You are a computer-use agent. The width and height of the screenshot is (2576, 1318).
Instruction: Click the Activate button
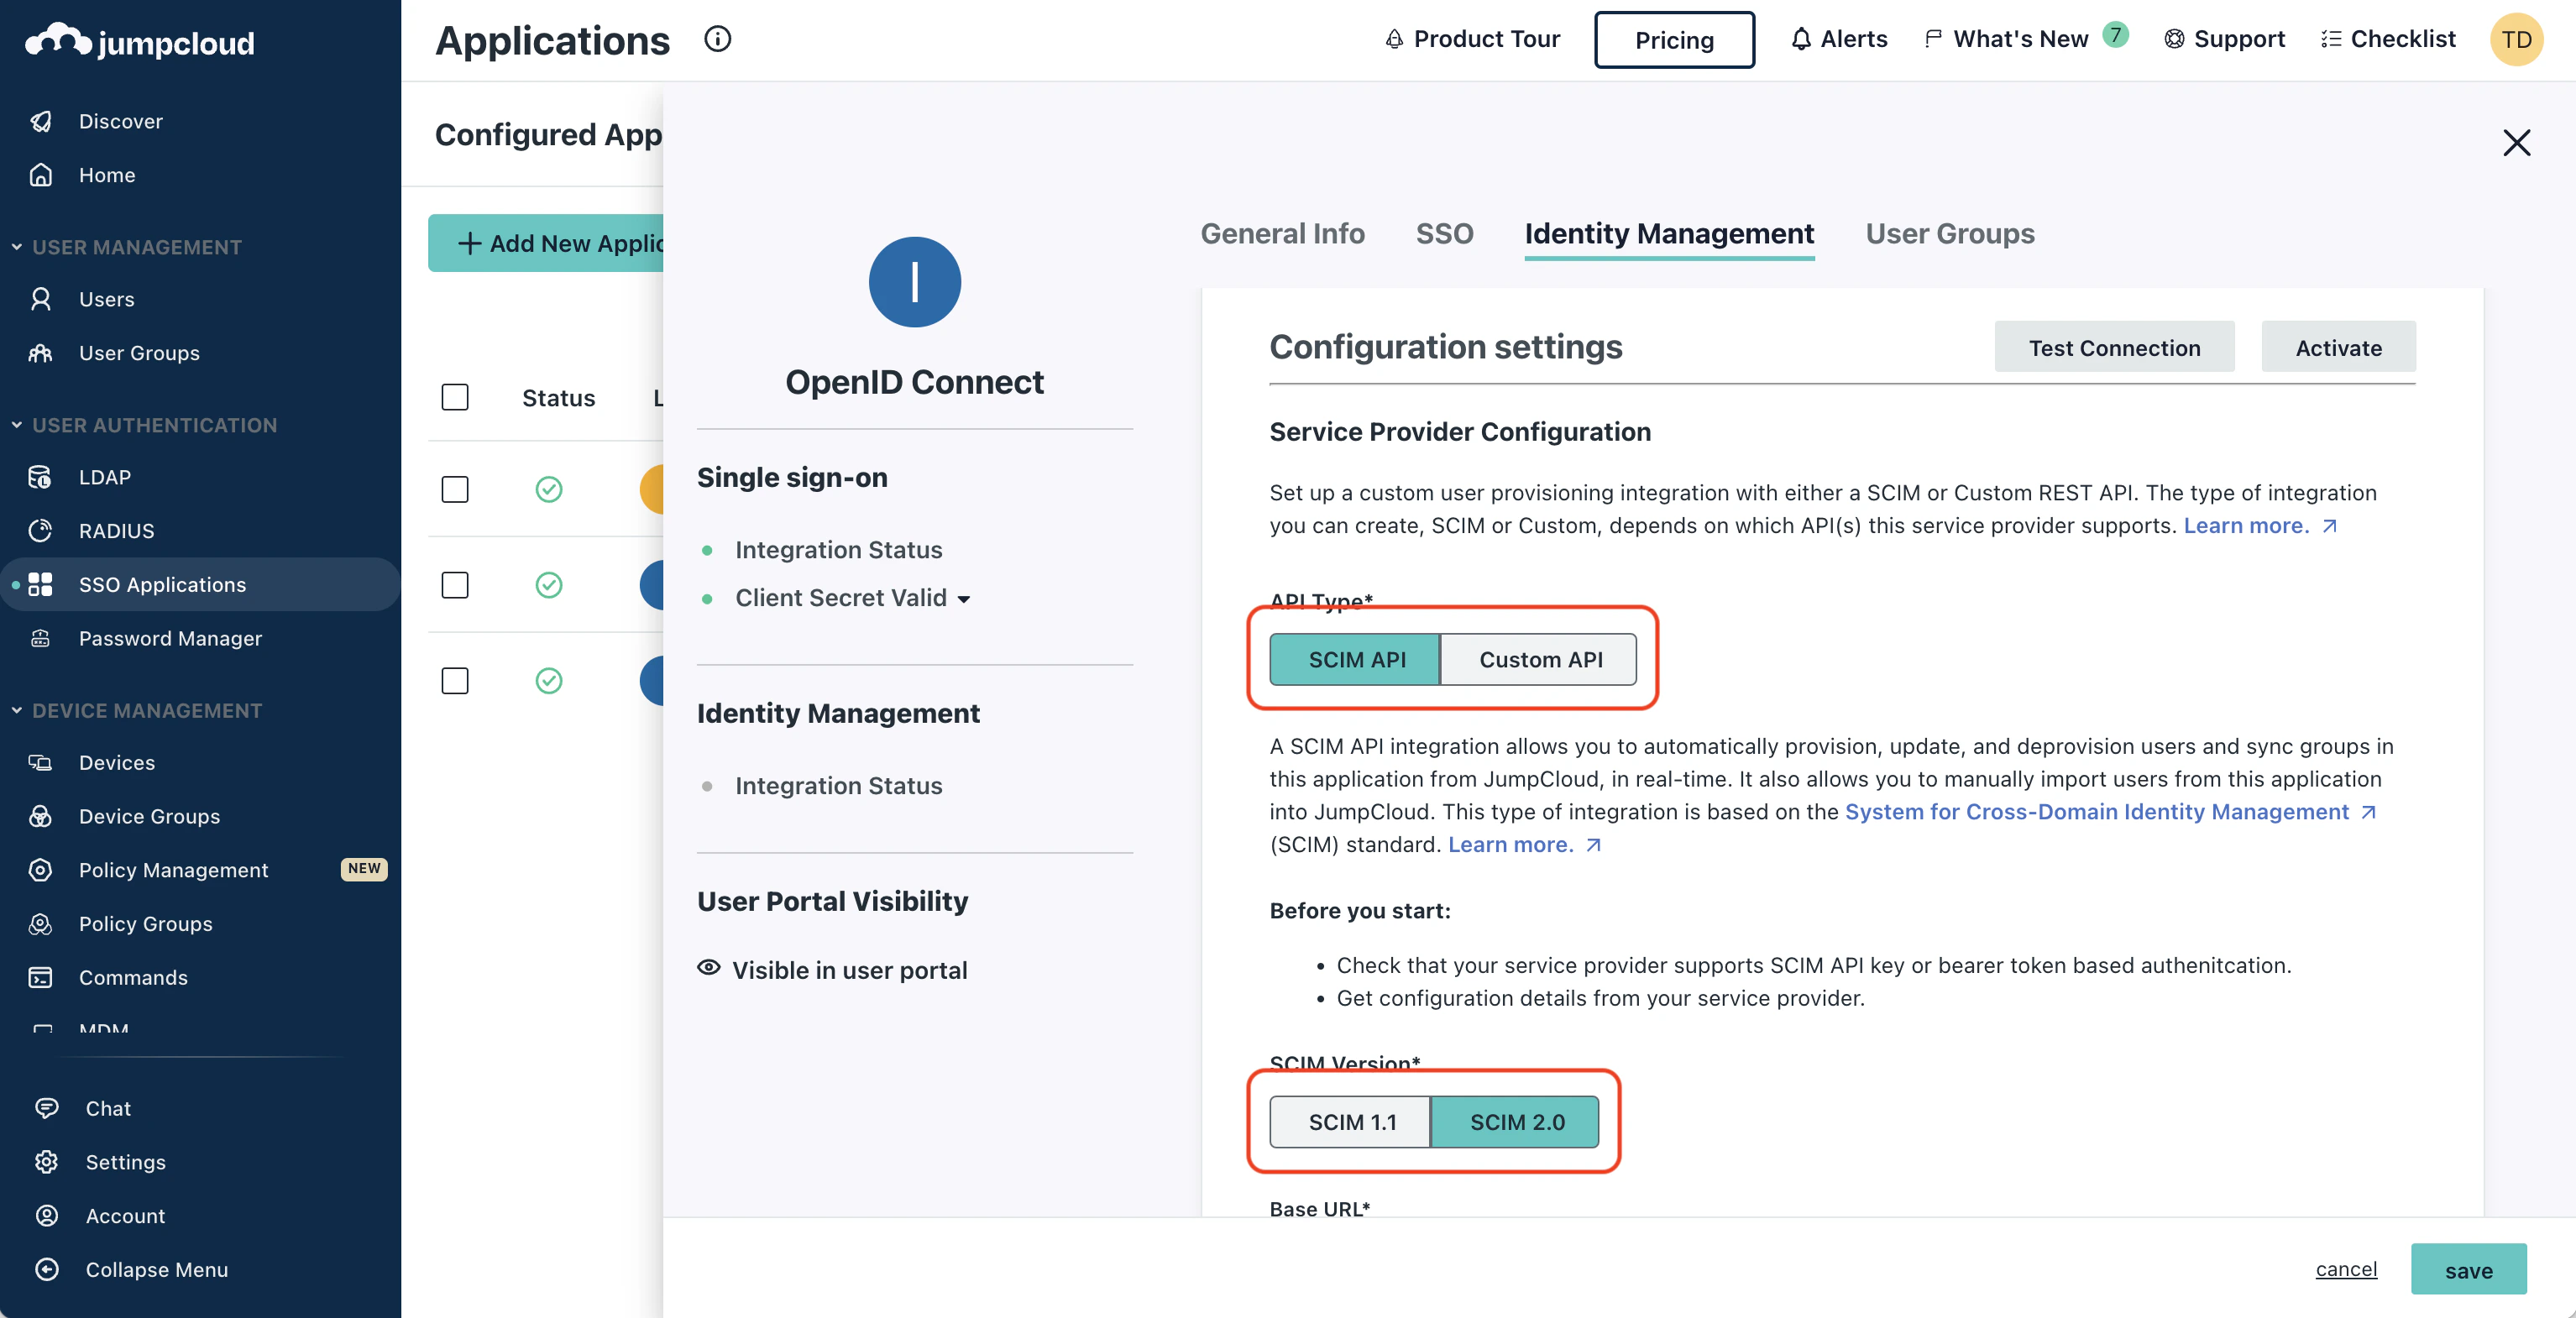coord(2338,347)
